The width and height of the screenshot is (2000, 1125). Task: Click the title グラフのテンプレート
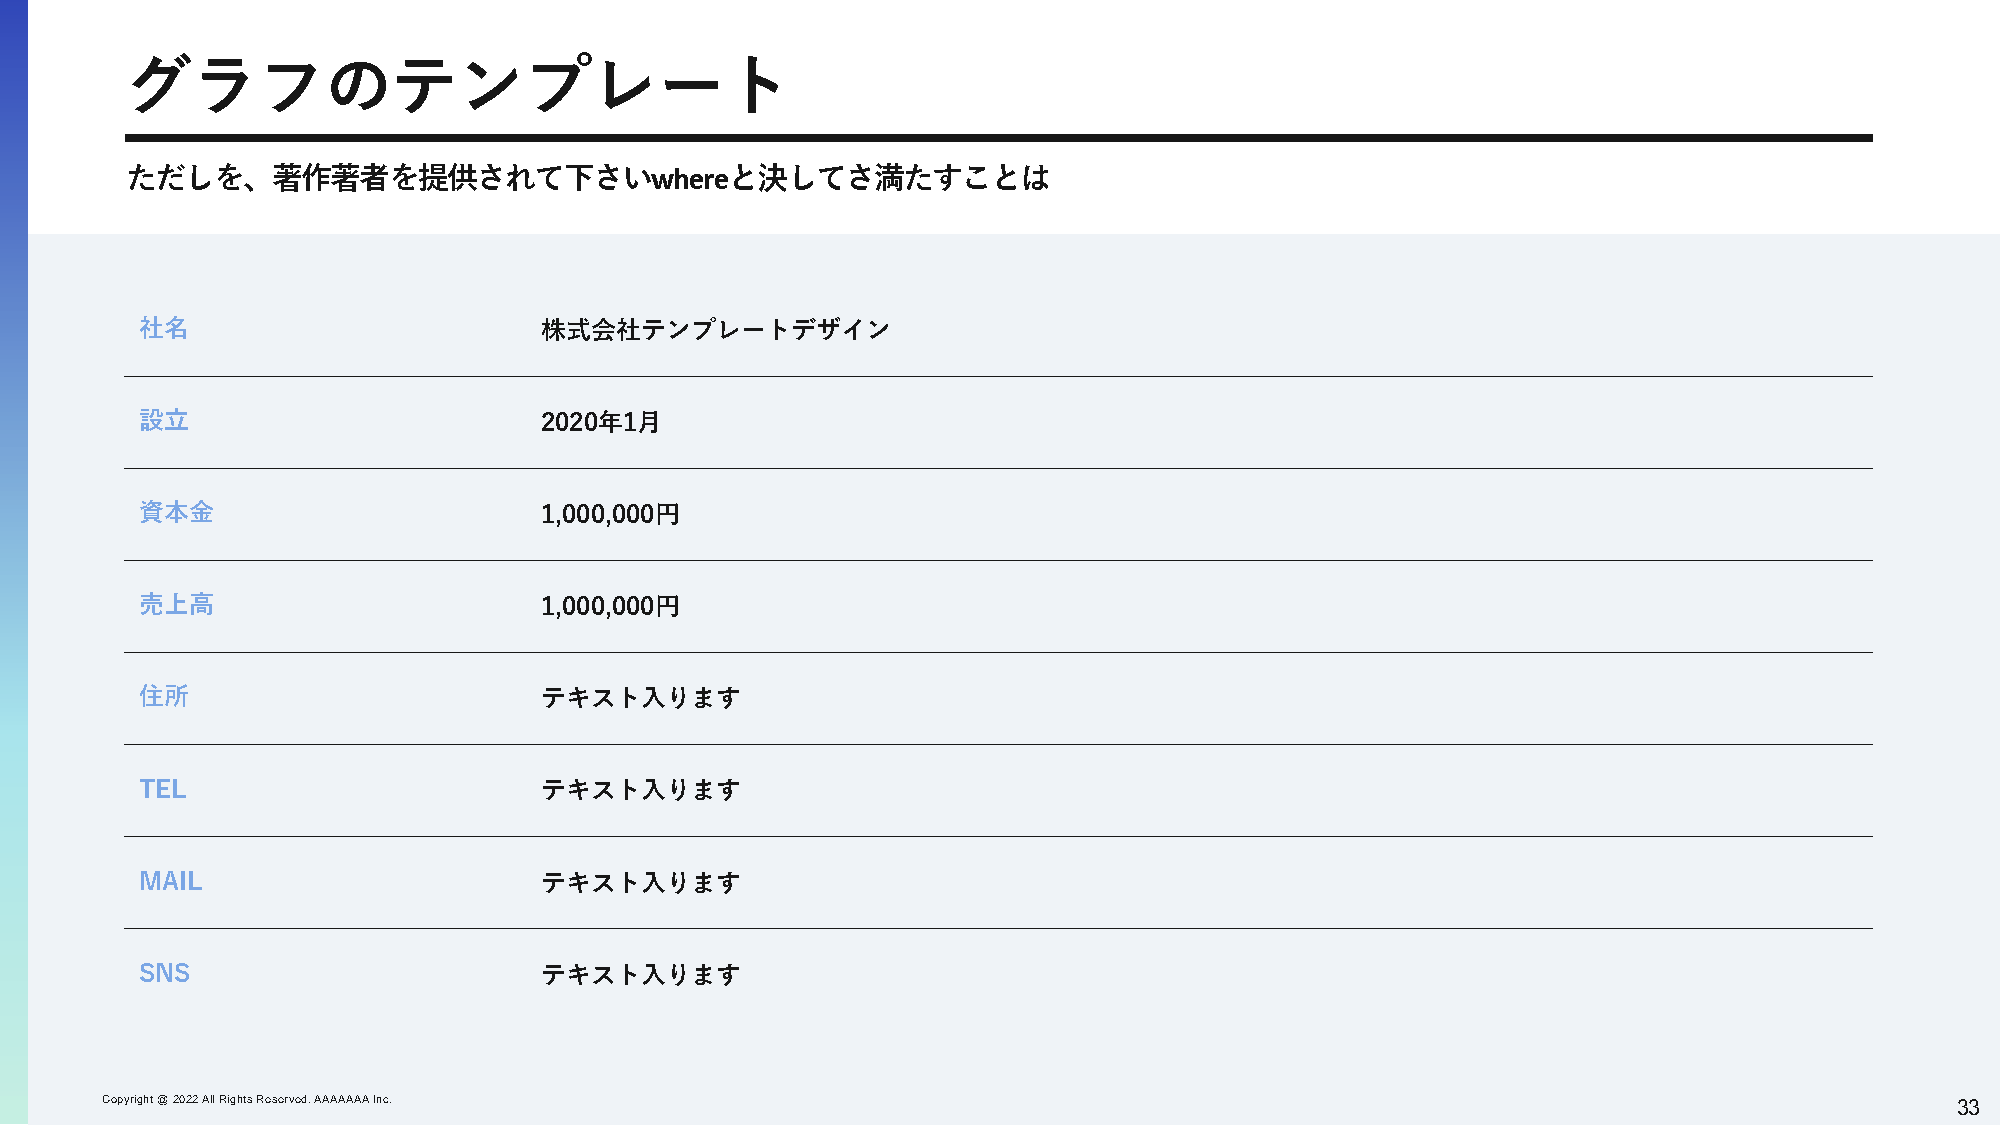pyautogui.click(x=456, y=84)
